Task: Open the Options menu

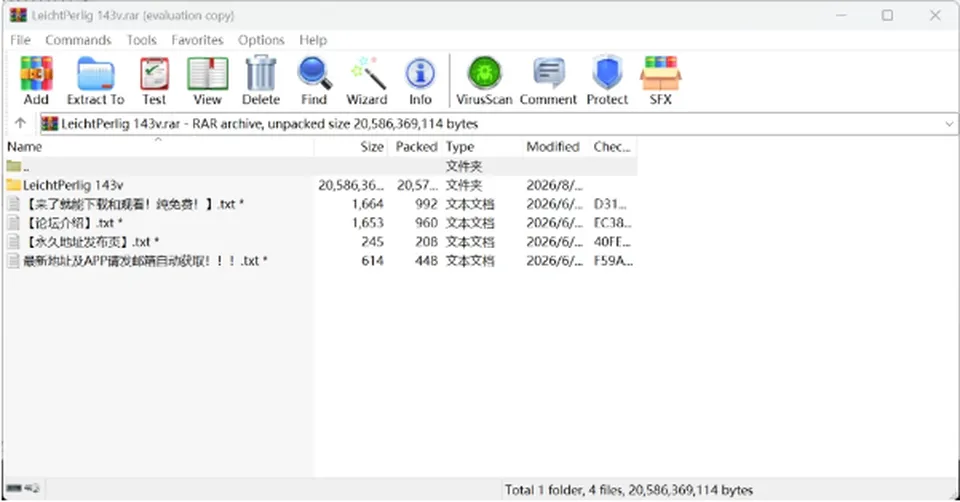Action: click(x=261, y=40)
